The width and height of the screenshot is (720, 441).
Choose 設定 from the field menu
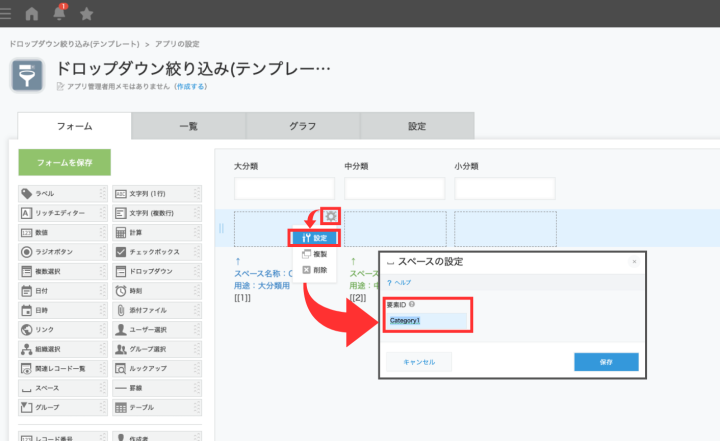click(x=314, y=238)
